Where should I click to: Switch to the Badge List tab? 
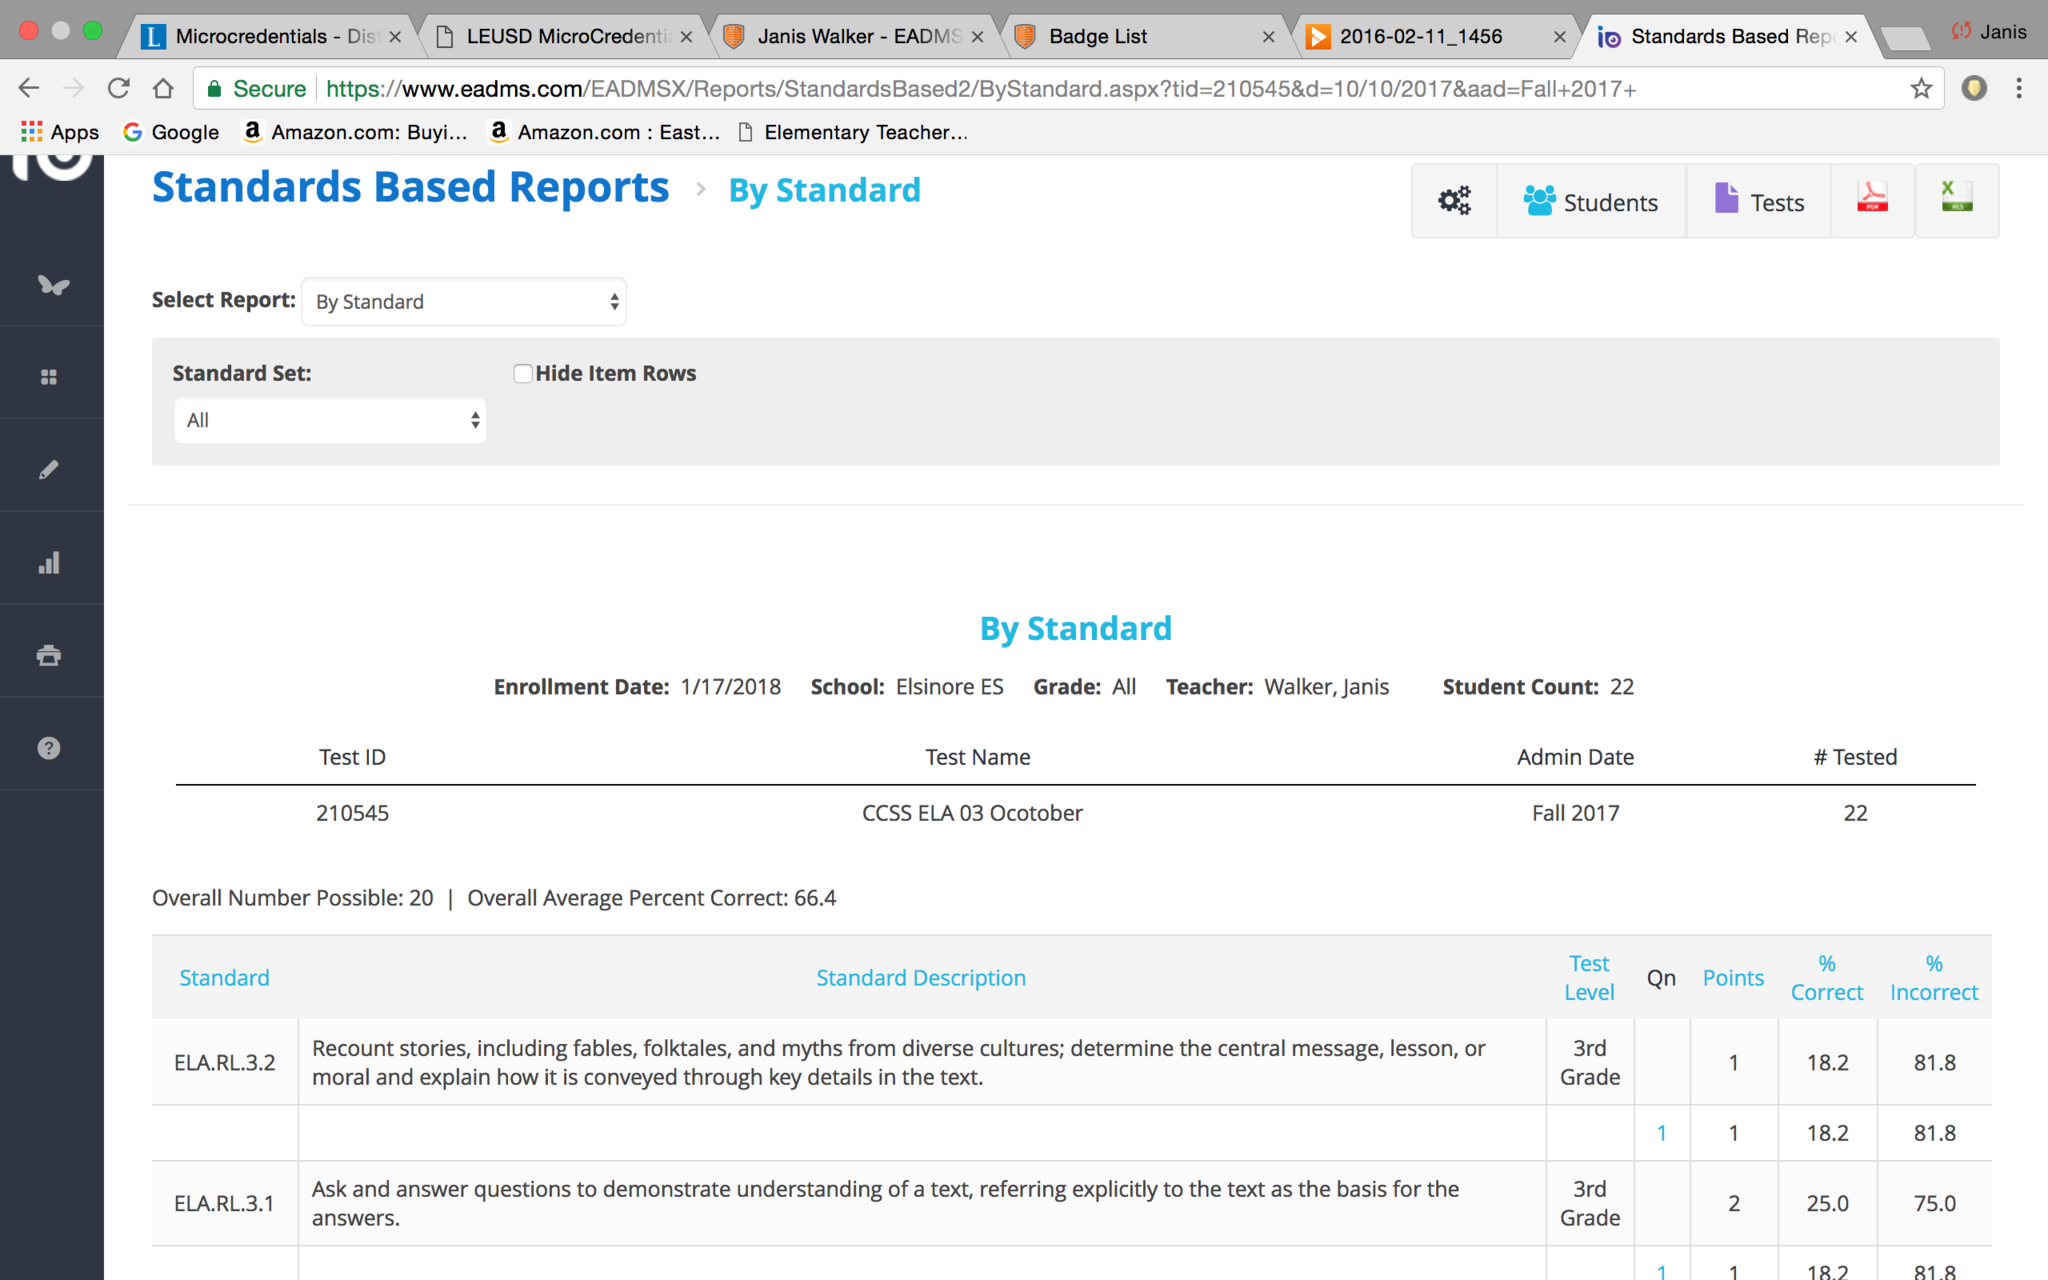[1097, 37]
